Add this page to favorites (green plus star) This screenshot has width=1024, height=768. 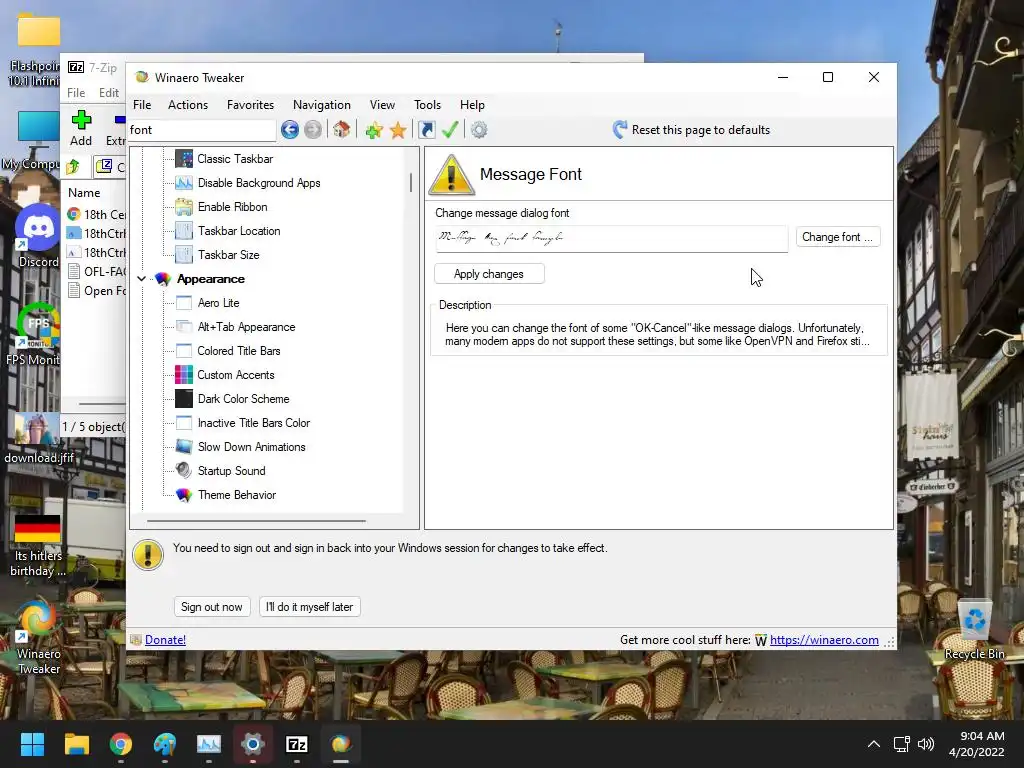click(374, 130)
